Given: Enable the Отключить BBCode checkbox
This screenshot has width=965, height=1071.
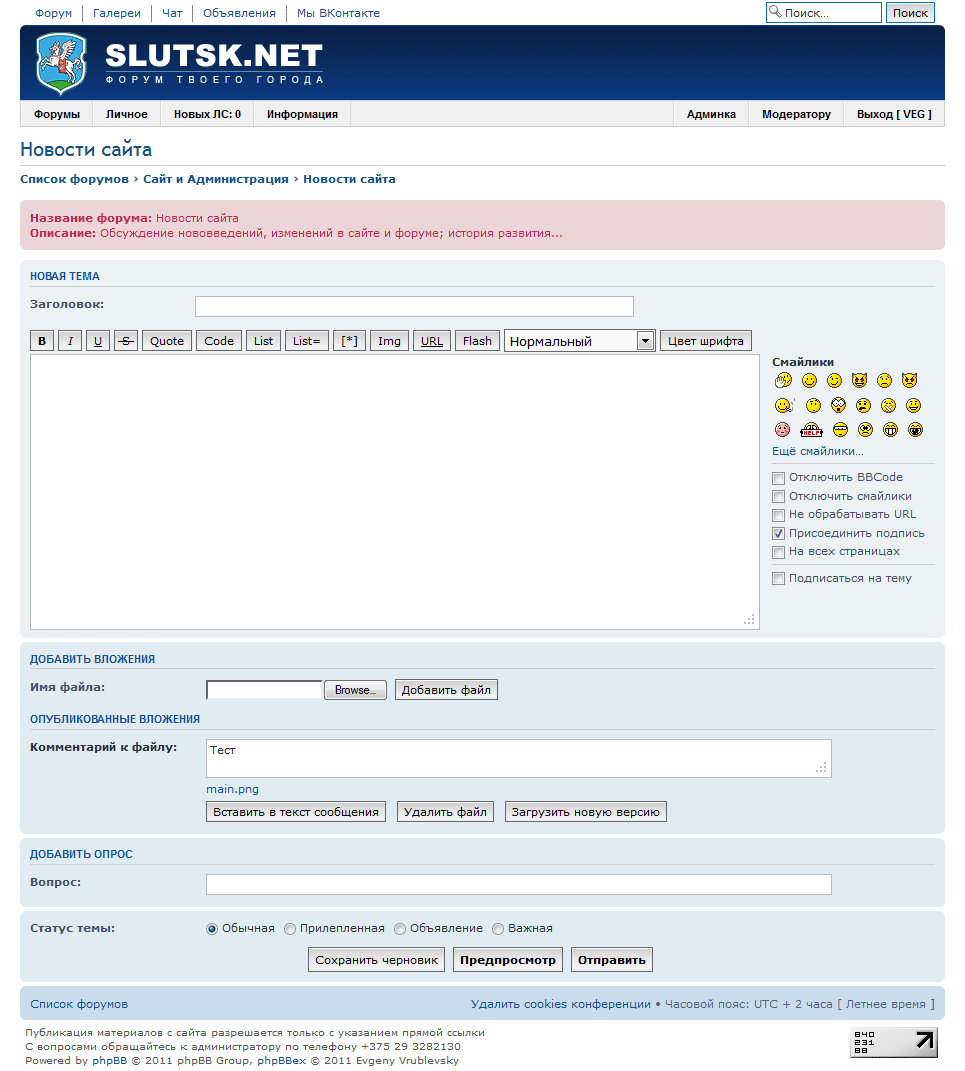Looking at the screenshot, I should tap(778, 478).
